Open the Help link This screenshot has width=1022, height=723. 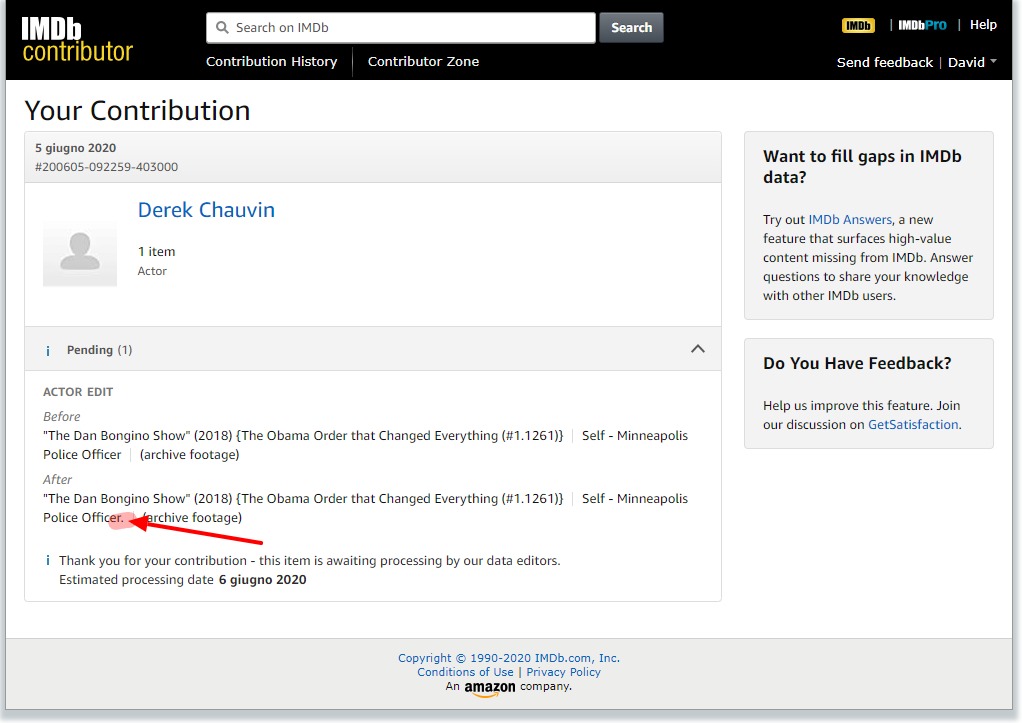click(983, 25)
